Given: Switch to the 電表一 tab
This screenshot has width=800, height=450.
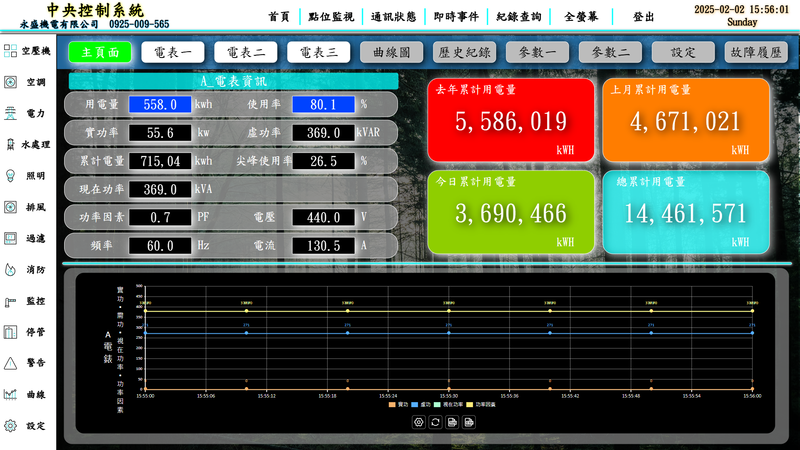Looking at the screenshot, I should point(173,52).
